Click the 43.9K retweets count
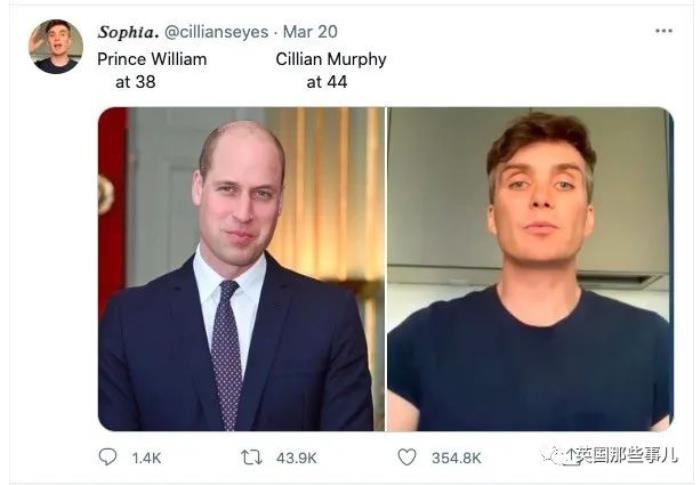The image size is (700, 485). point(295,457)
